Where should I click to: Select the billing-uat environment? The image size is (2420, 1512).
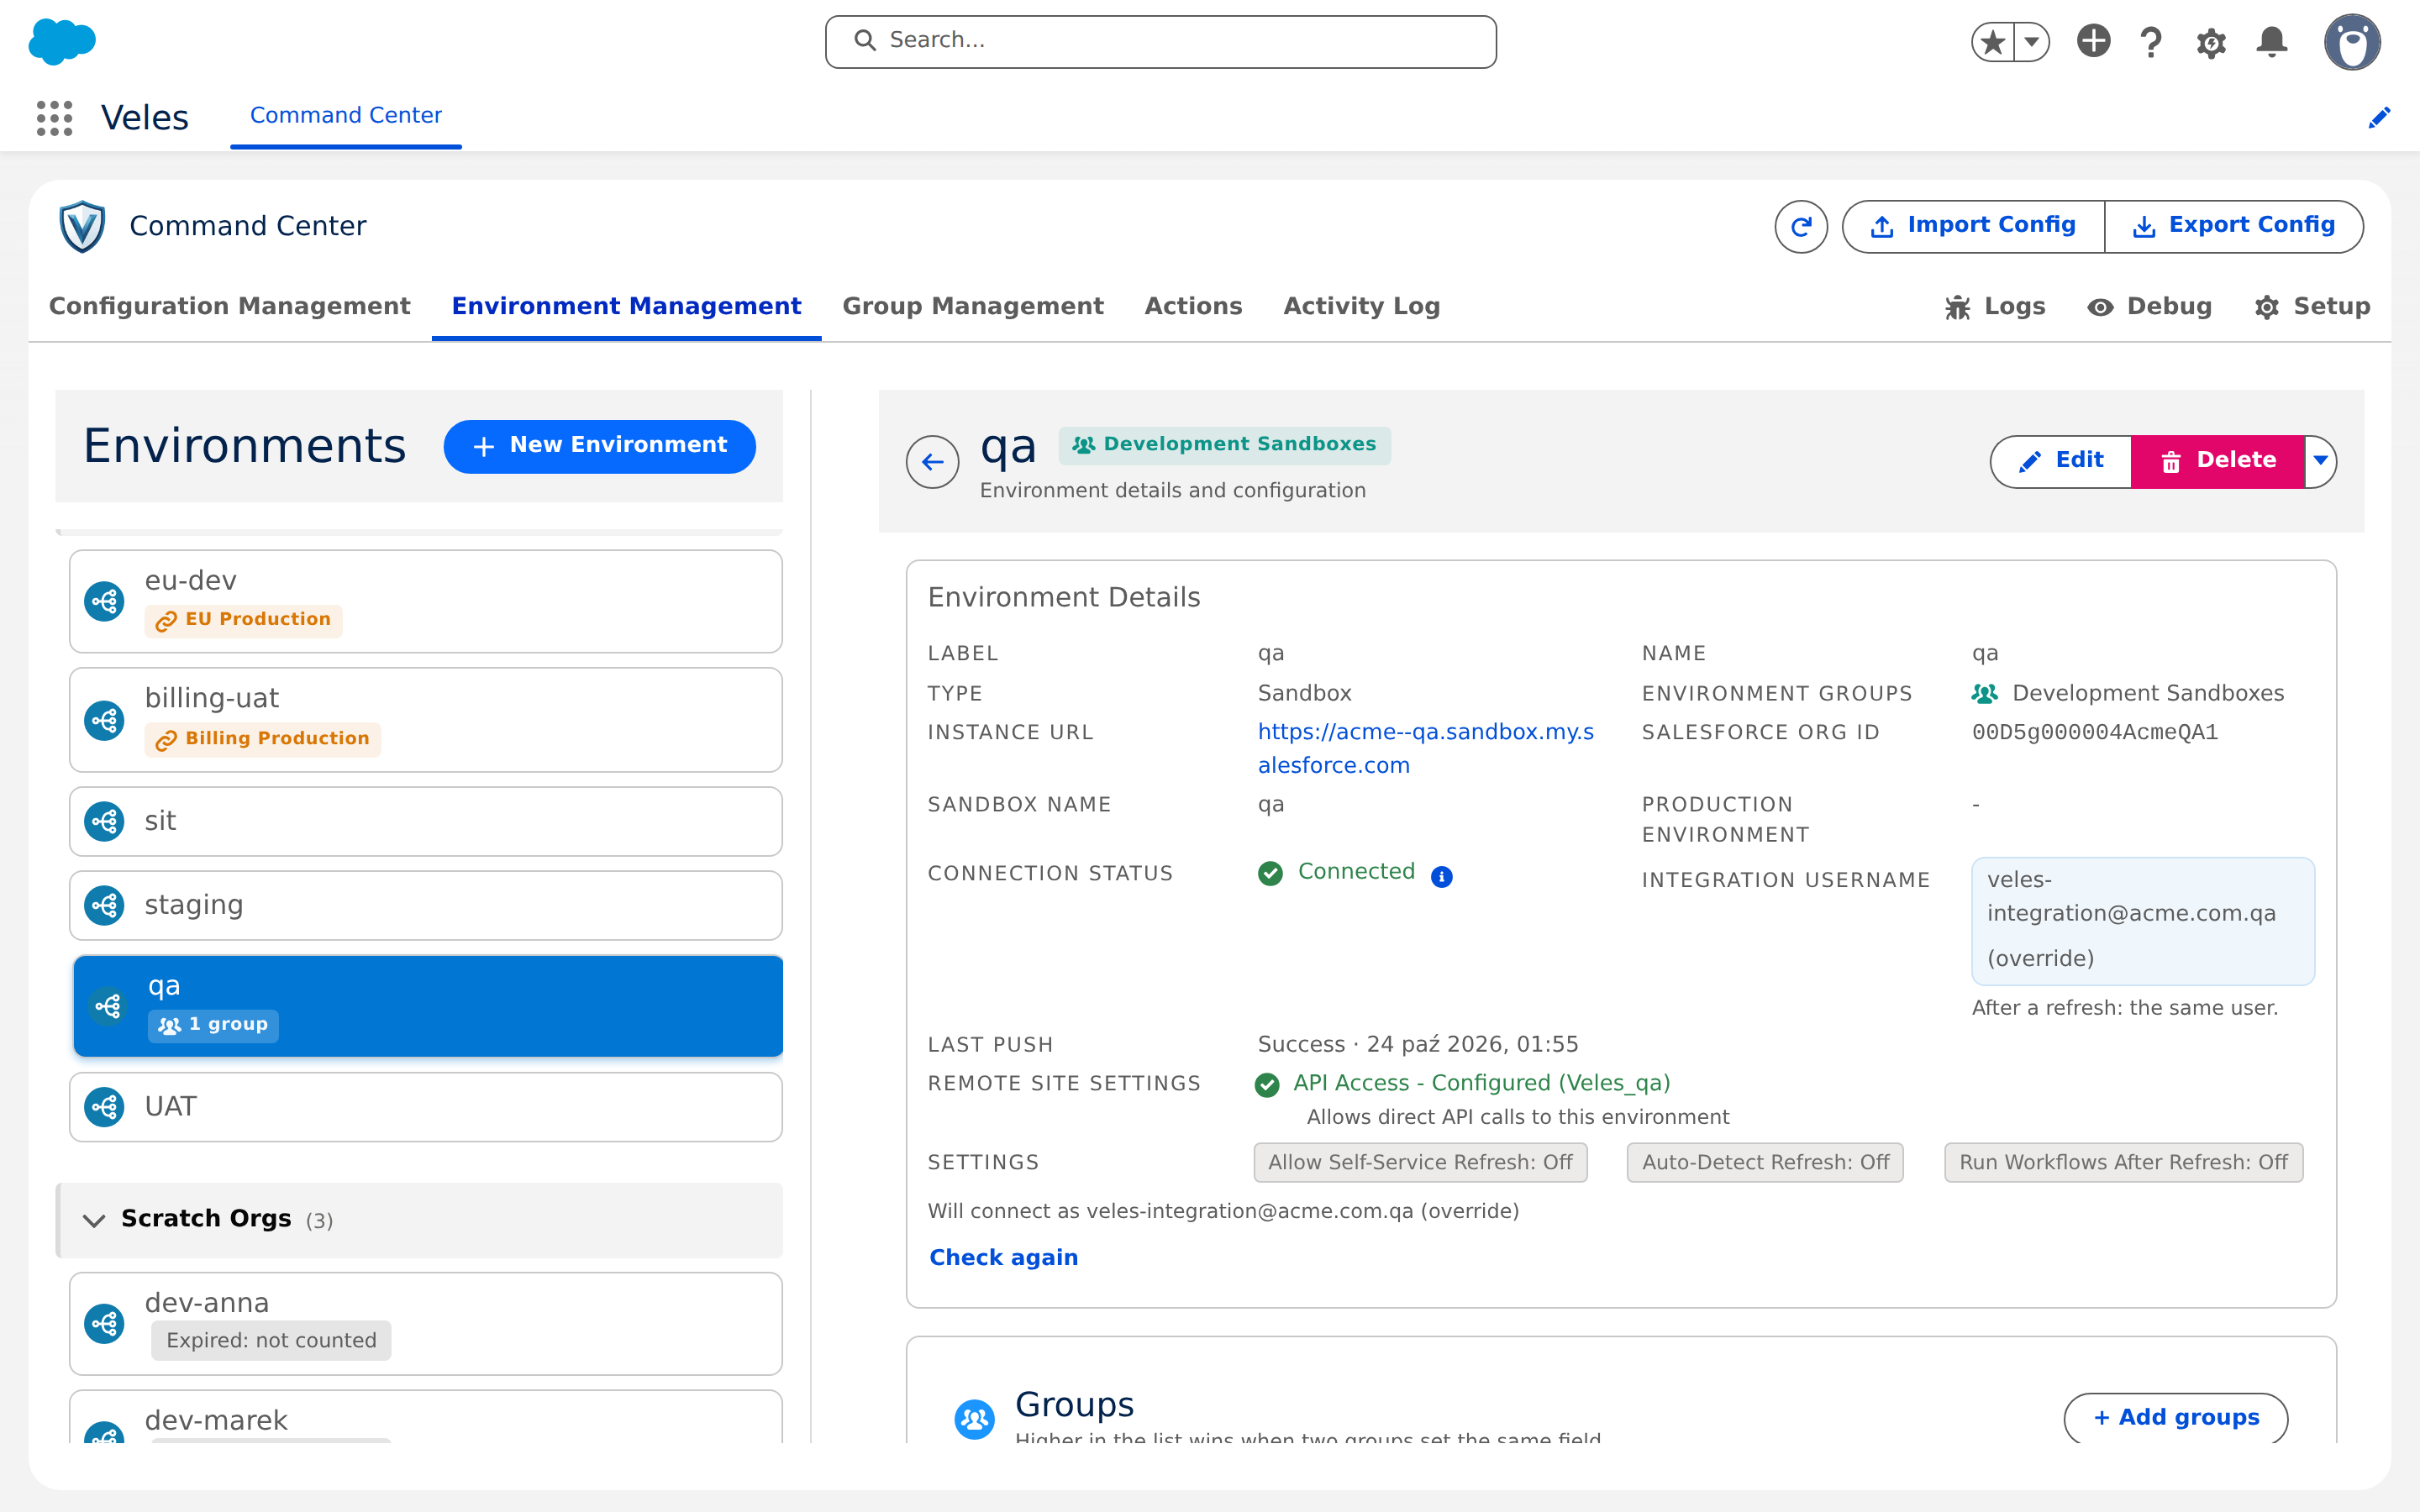425,720
